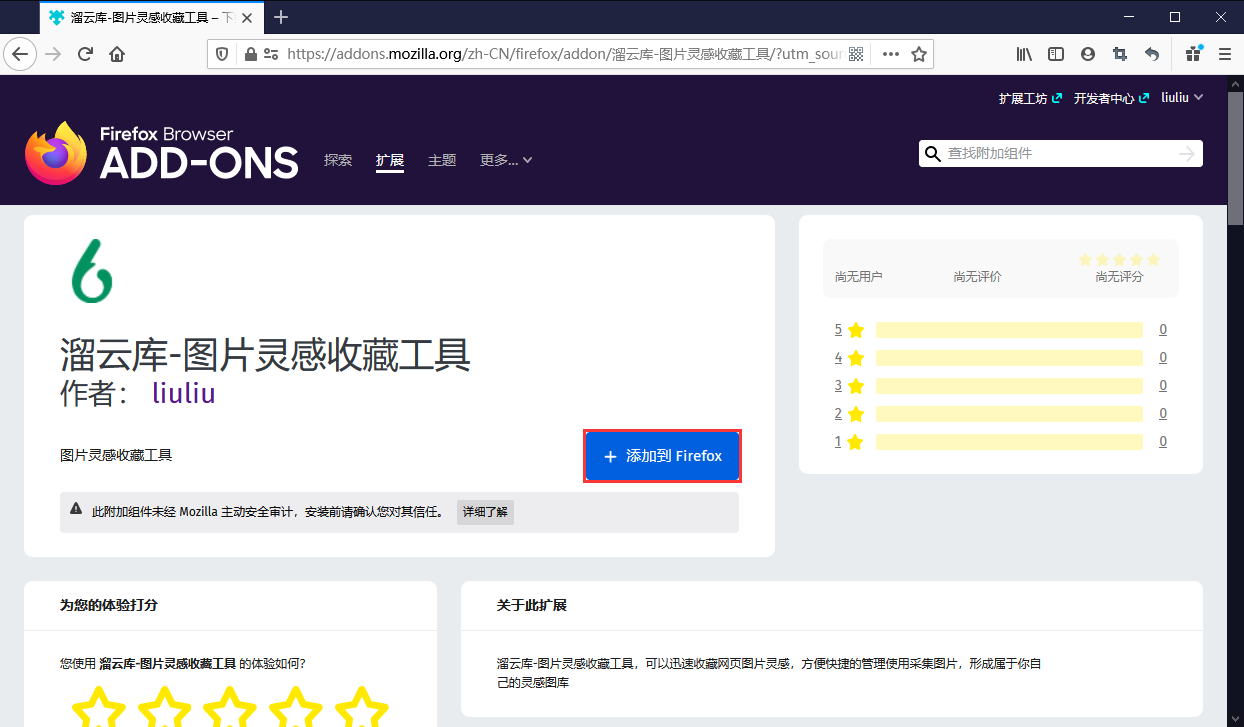Click the review count for 4 stars
The height and width of the screenshot is (727, 1244).
tap(1163, 358)
